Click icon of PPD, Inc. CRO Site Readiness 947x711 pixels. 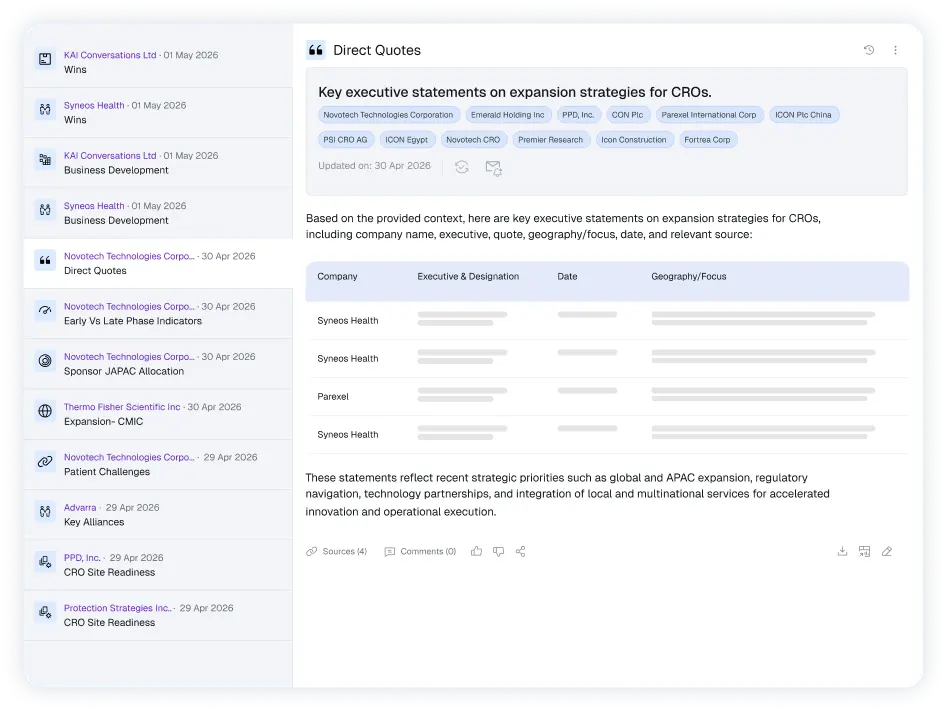pos(45,562)
